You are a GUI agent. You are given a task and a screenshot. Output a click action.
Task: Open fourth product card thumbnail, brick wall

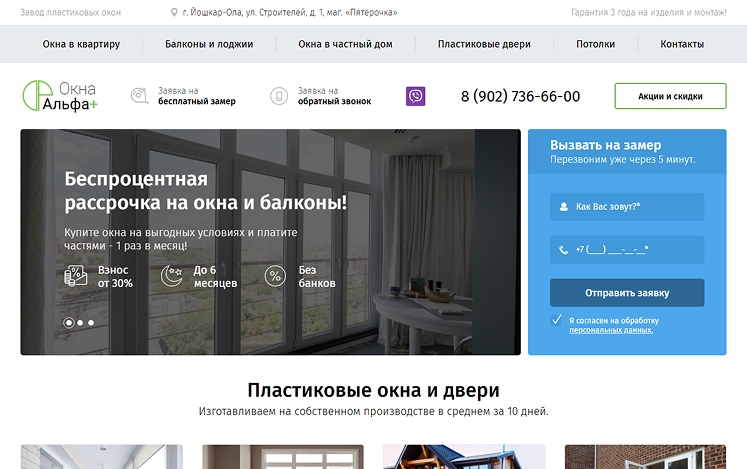(x=646, y=457)
